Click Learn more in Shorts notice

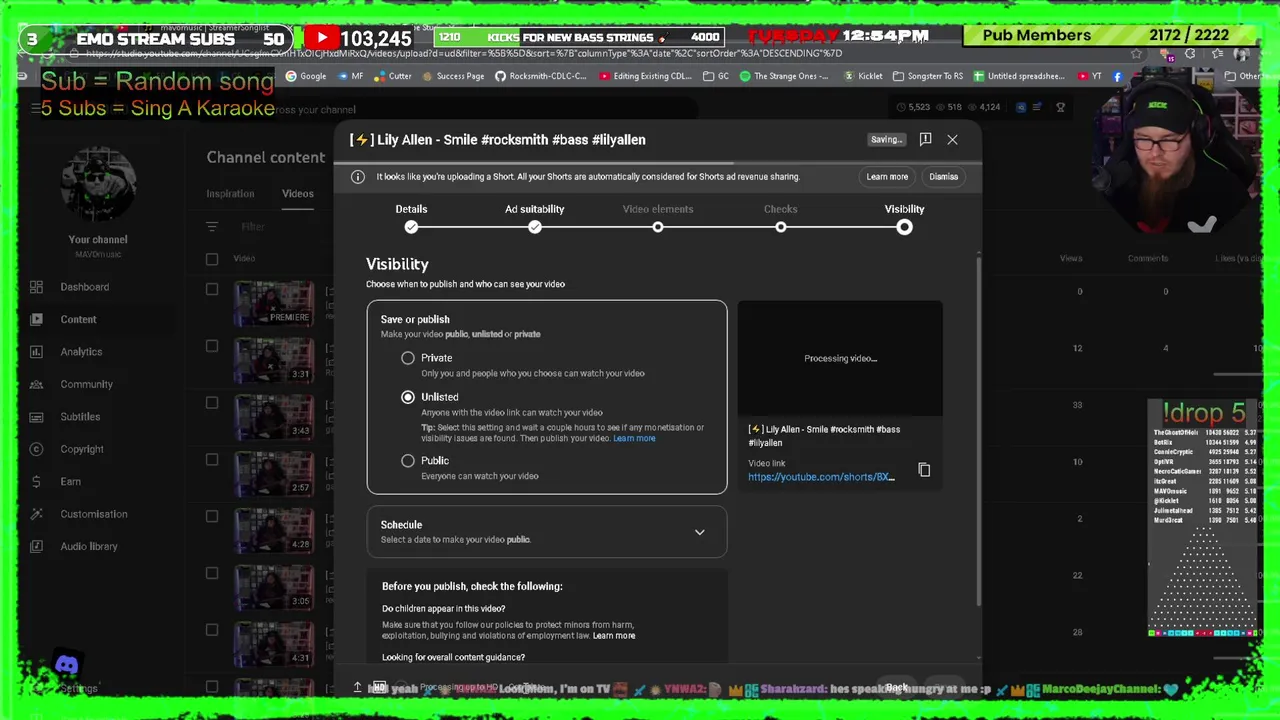coord(887,177)
